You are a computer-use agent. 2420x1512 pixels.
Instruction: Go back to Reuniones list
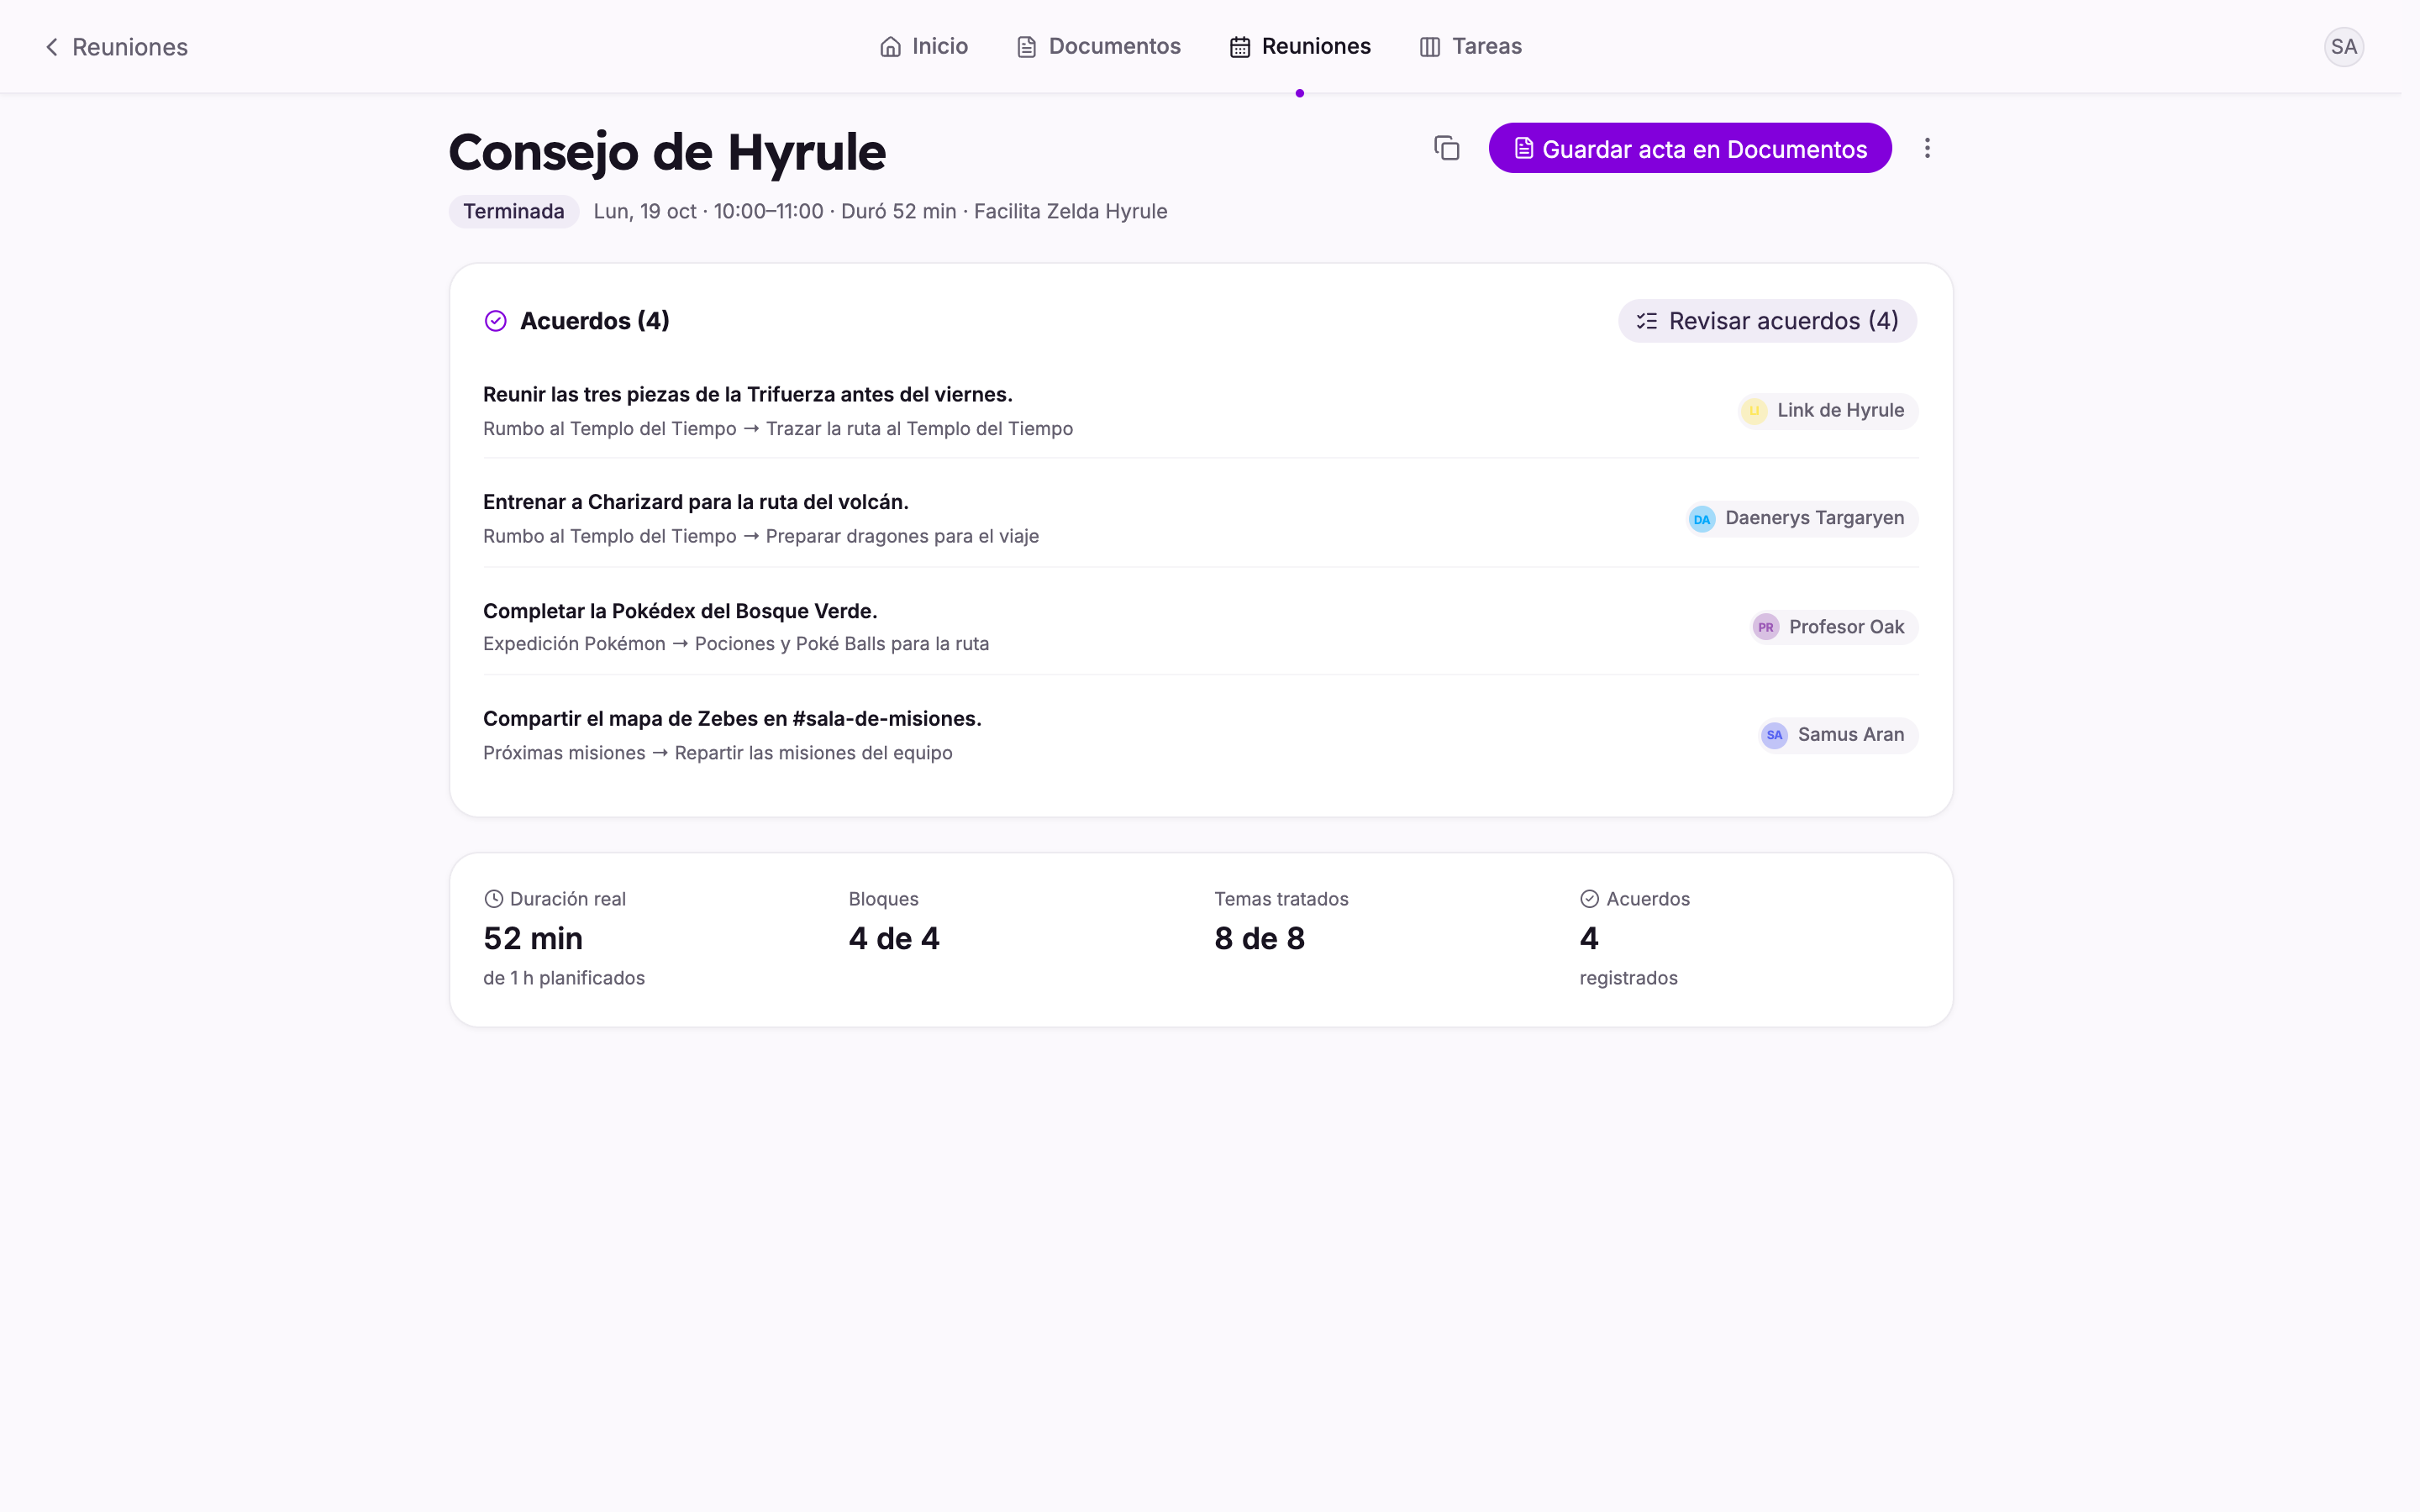tap(115, 47)
